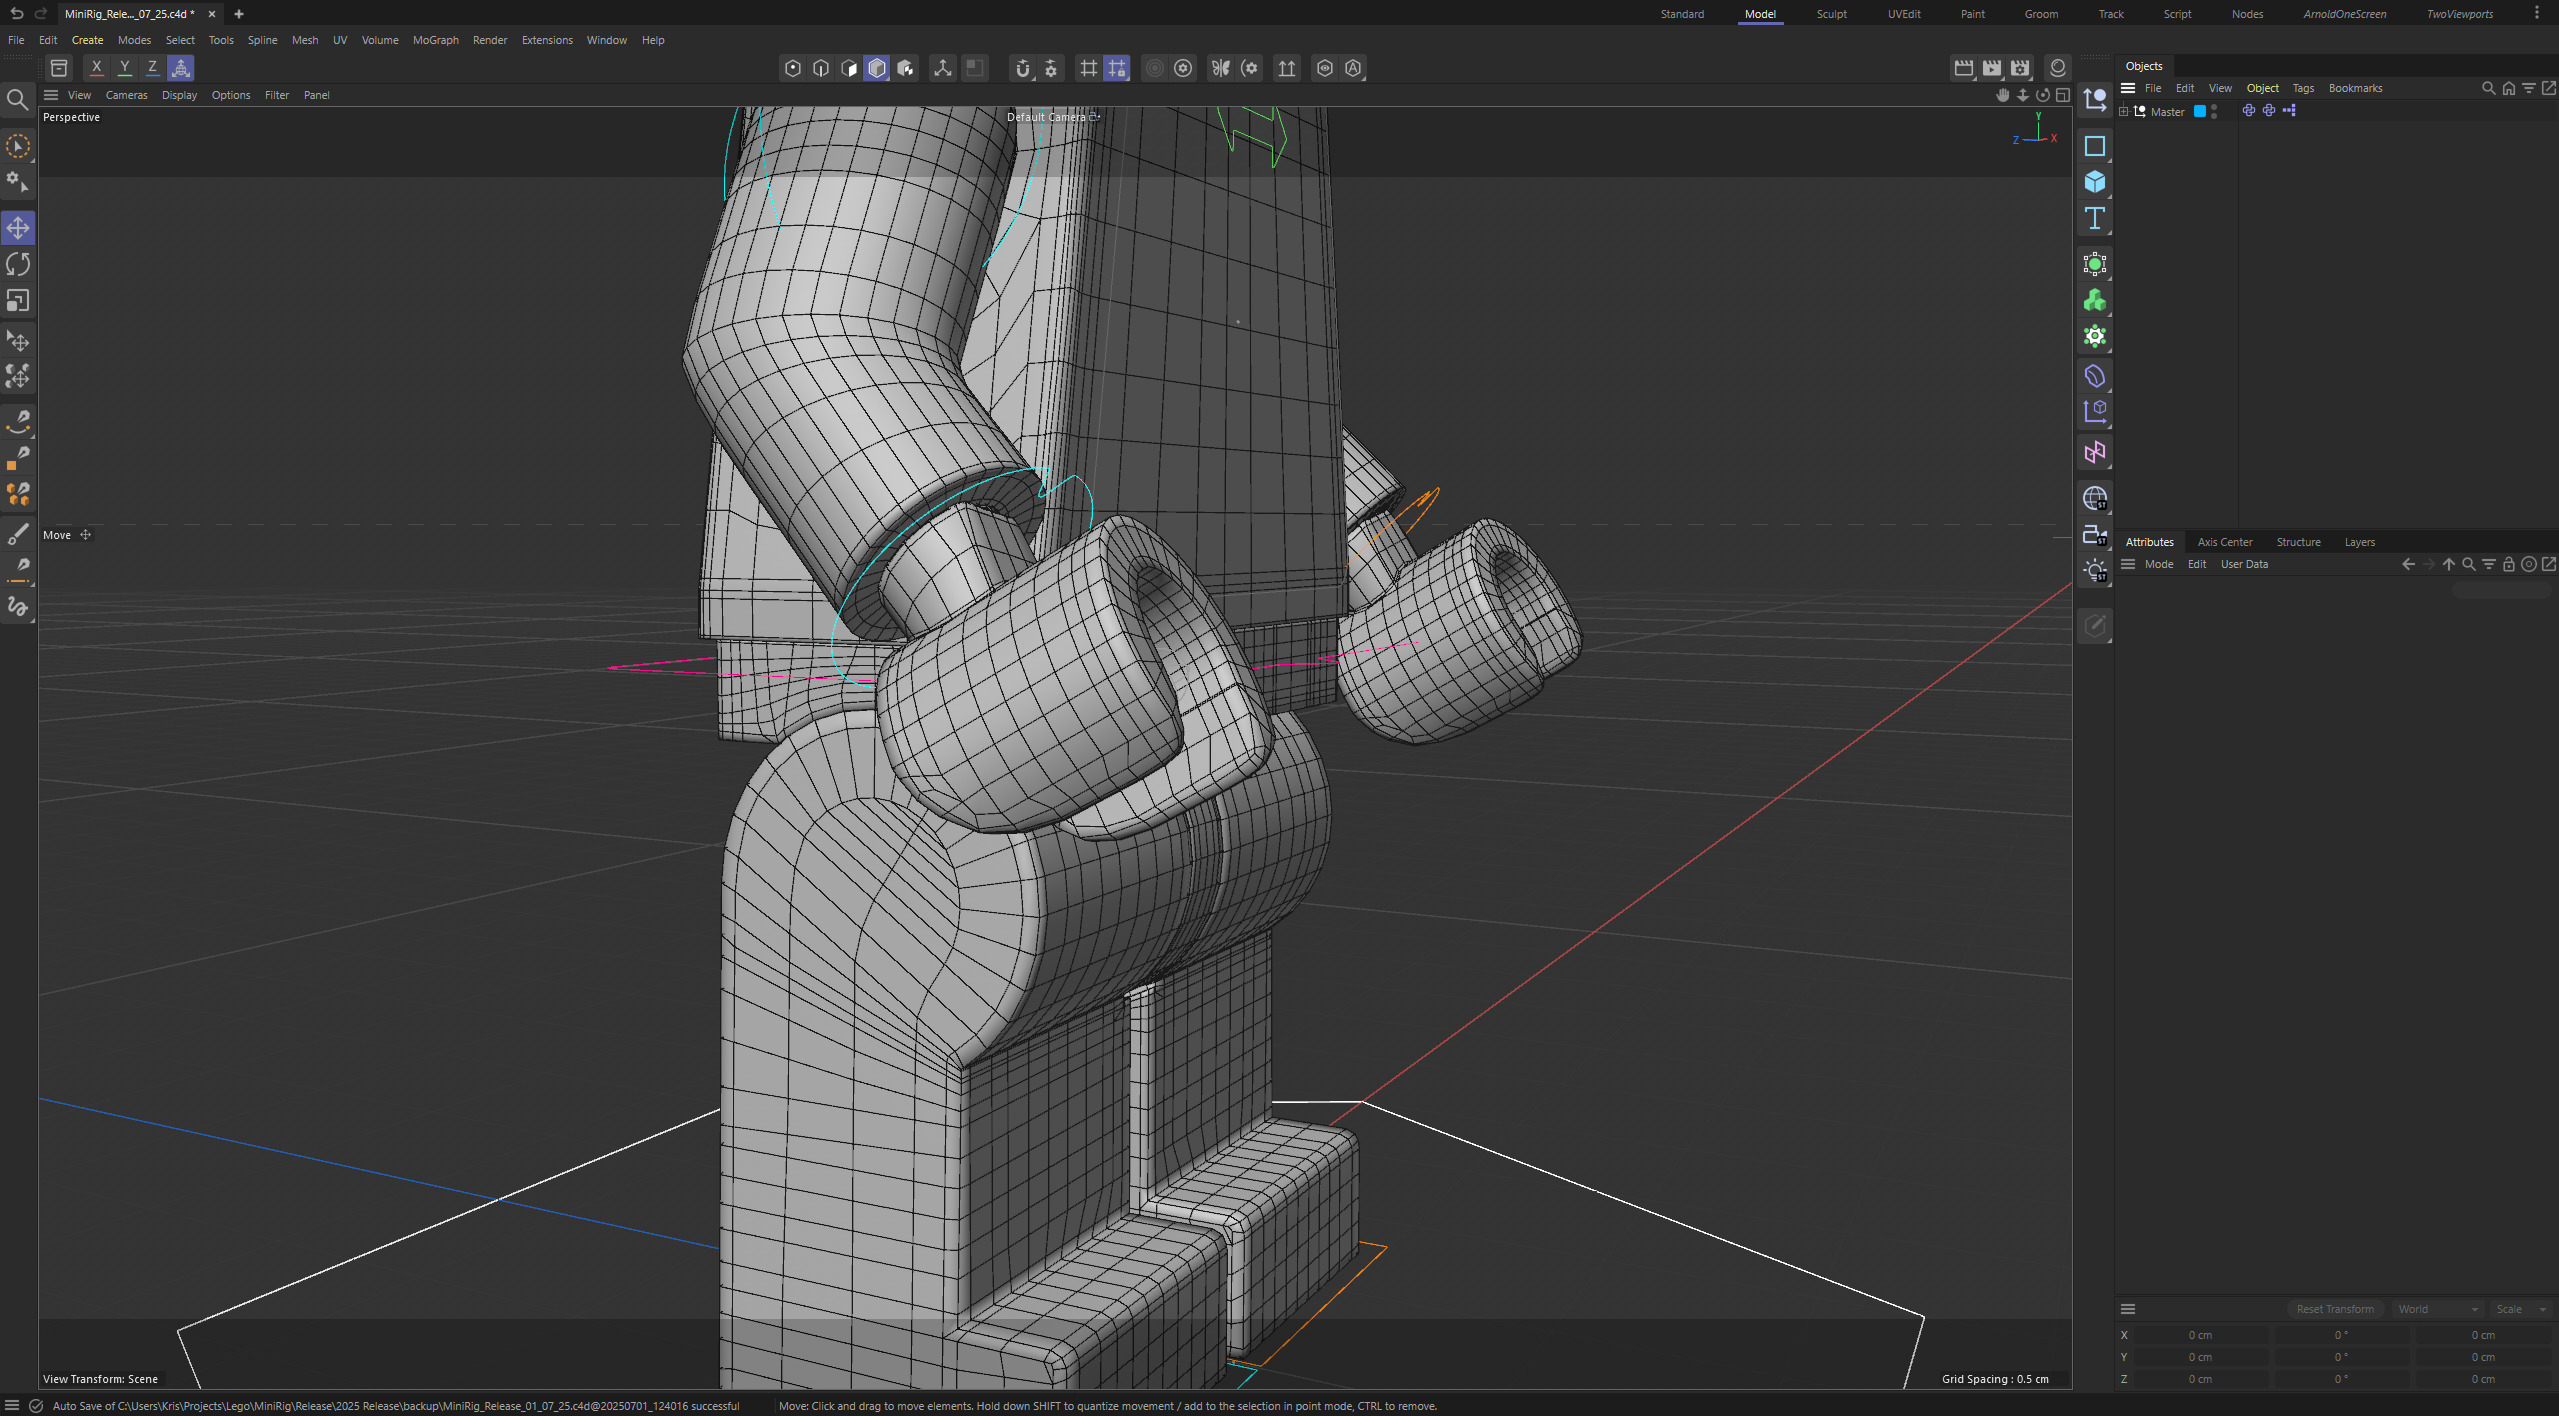Viewport: 2559px width, 1416px height.
Task: Click the Light object icon in palette
Action: point(2095,571)
